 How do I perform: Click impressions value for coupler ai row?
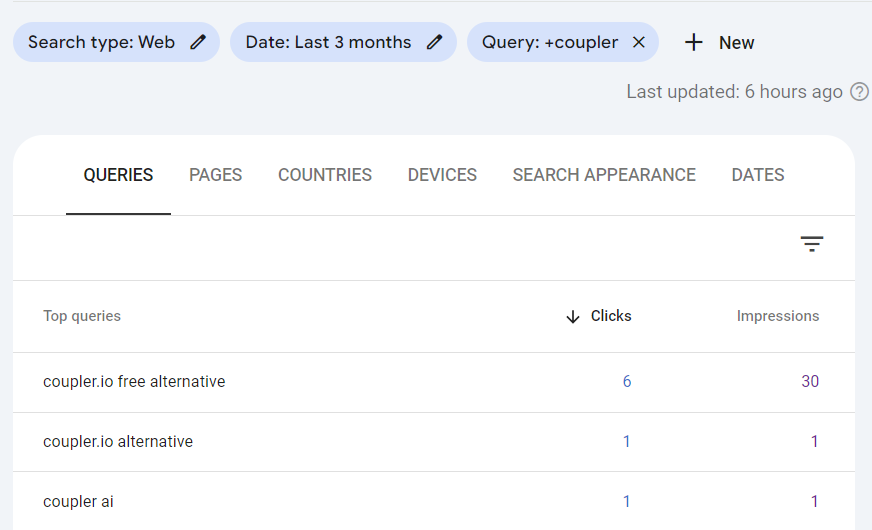tap(814, 502)
